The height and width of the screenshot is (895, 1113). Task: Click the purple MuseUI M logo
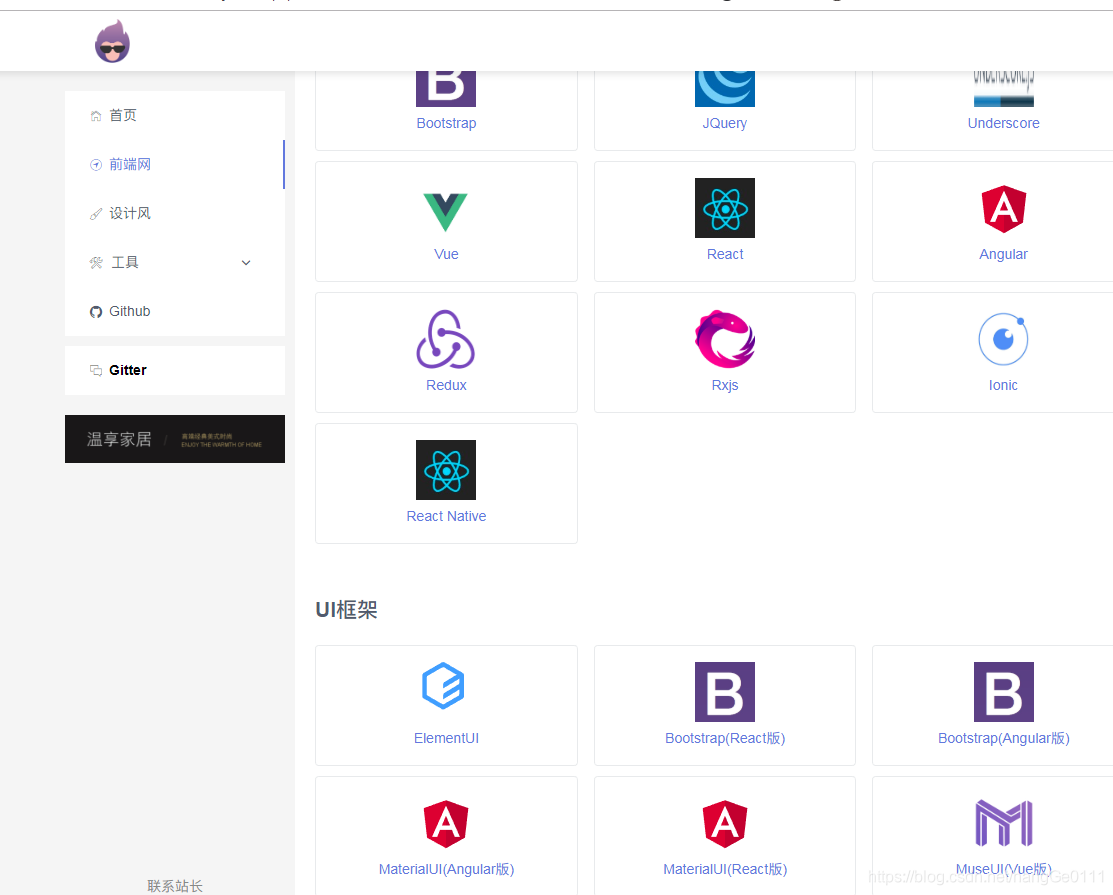(x=1004, y=823)
